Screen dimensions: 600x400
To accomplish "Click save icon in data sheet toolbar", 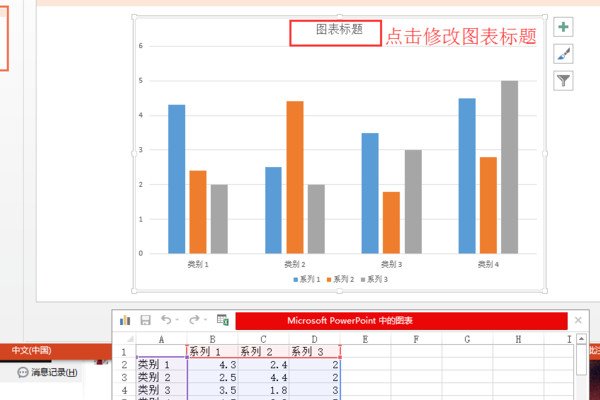I will click(x=145, y=320).
